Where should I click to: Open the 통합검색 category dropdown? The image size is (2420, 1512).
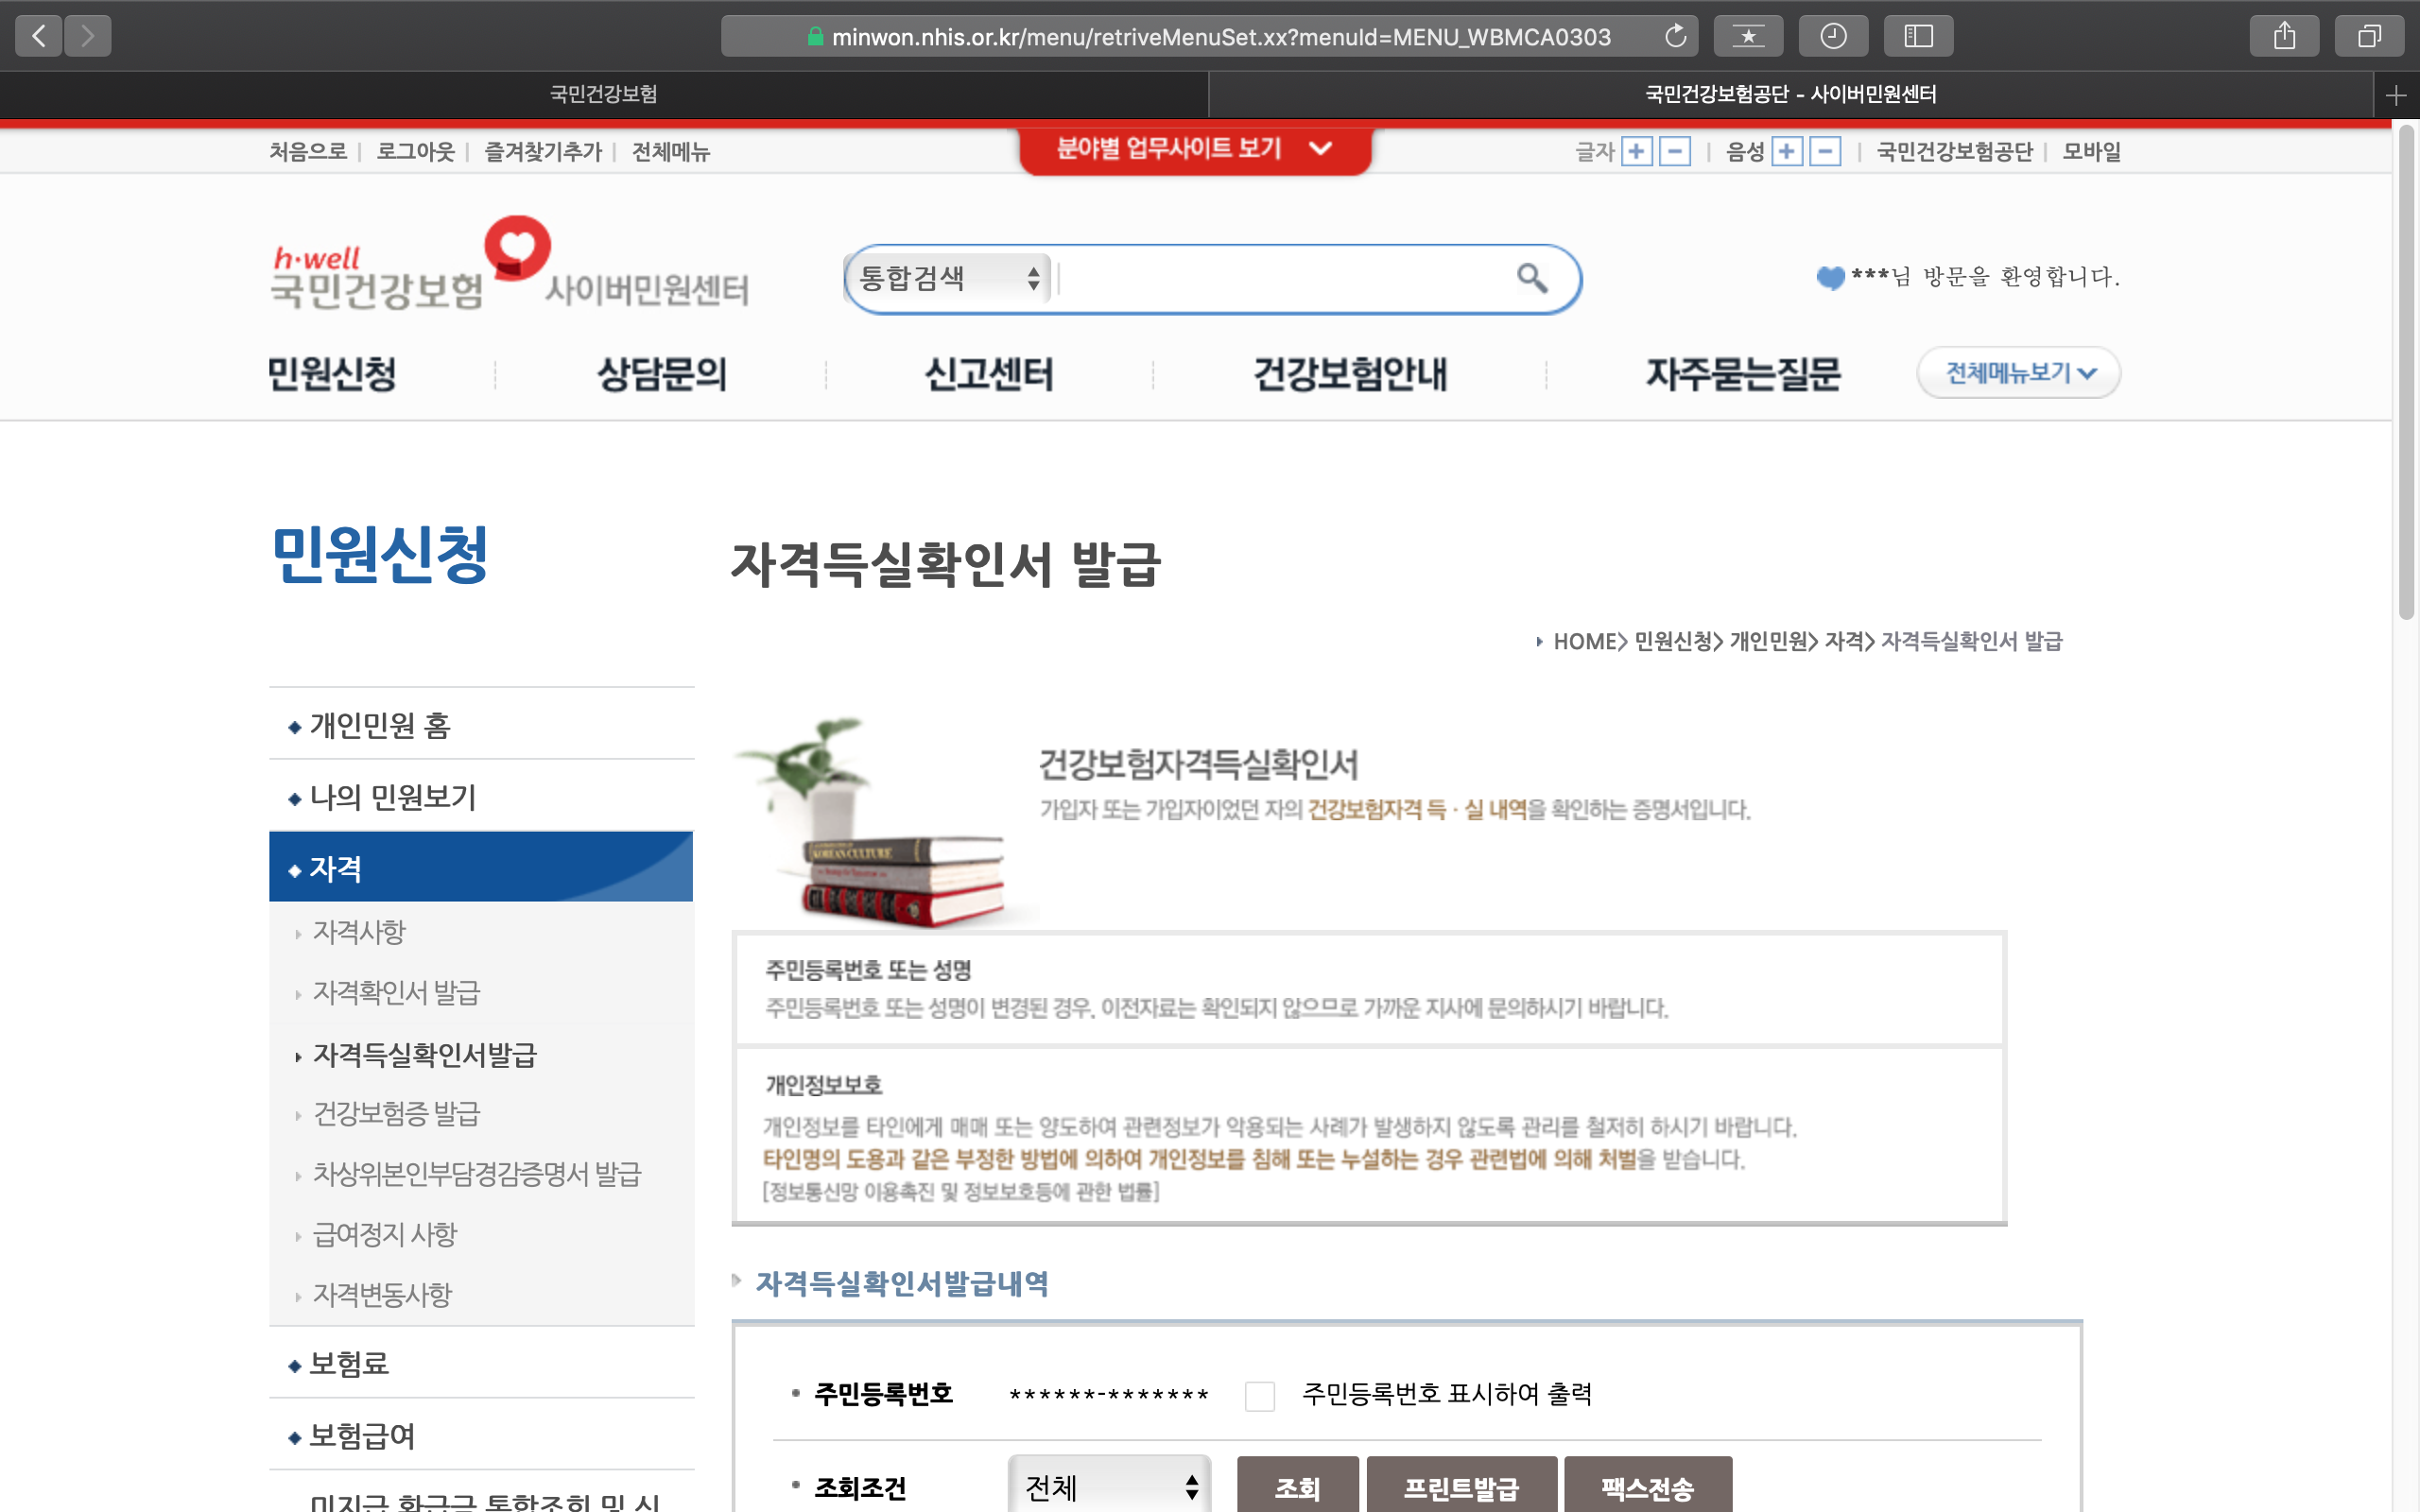pos(948,278)
